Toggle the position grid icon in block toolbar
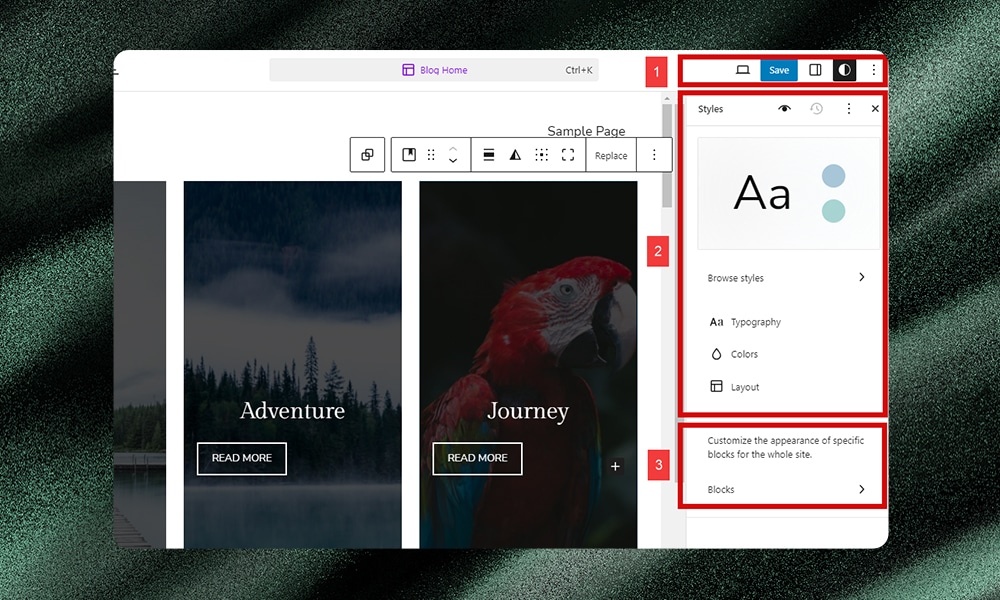Screen dimensions: 1000x600 [x=541, y=155]
